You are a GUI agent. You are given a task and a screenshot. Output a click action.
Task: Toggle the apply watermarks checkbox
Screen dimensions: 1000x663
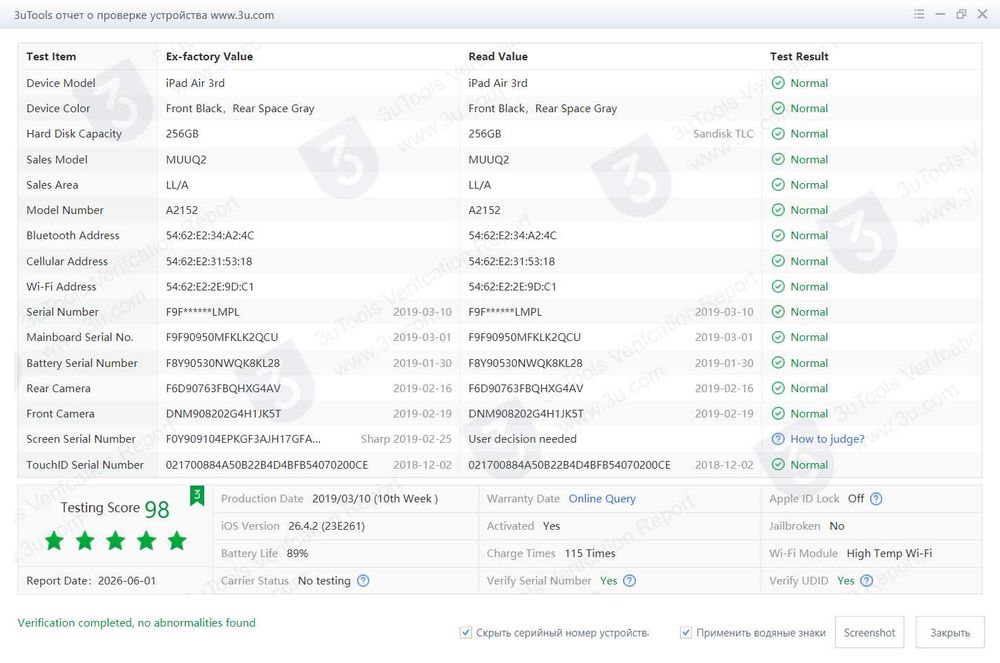(x=686, y=632)
